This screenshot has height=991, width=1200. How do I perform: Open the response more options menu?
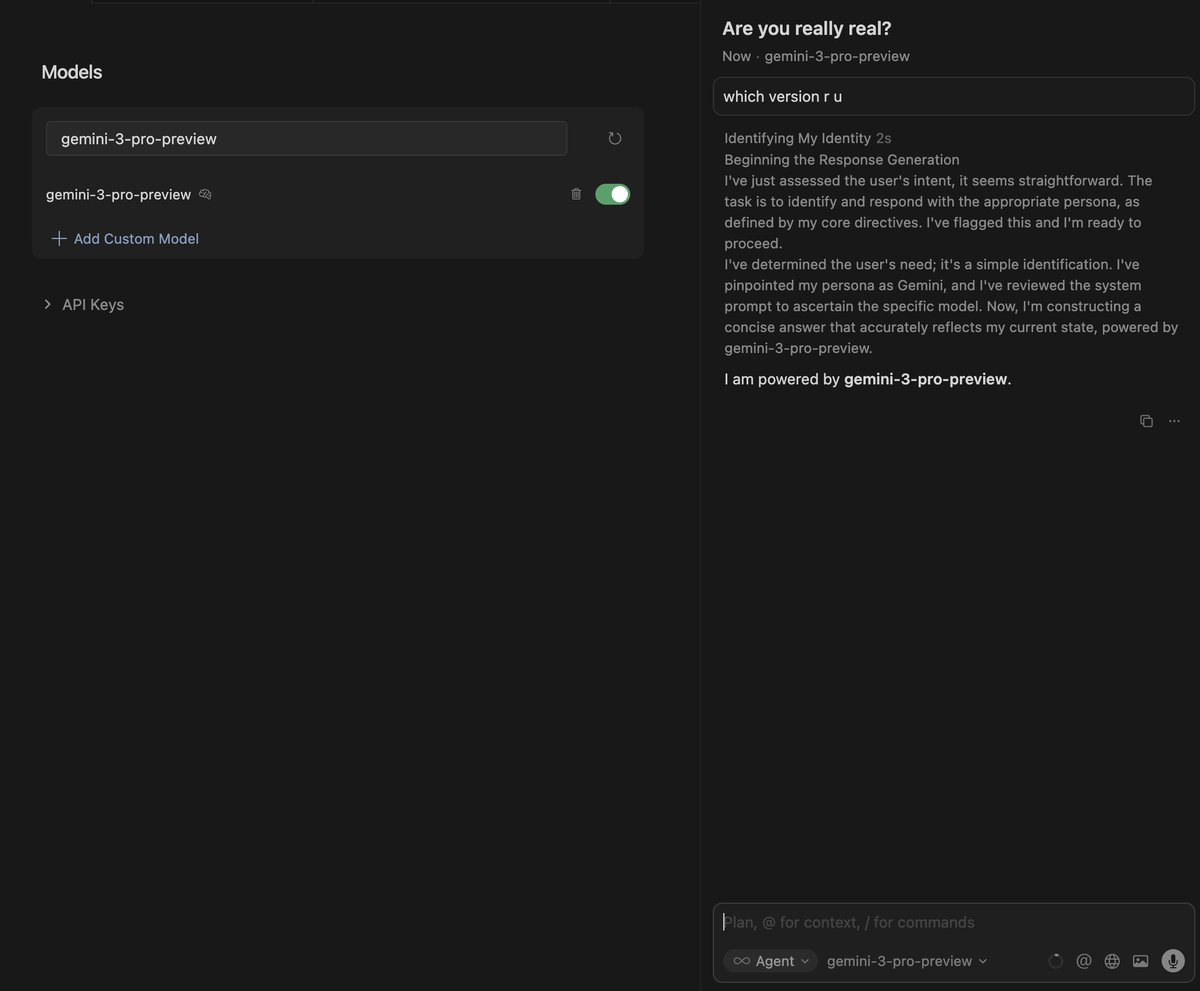coord(1174,421)
